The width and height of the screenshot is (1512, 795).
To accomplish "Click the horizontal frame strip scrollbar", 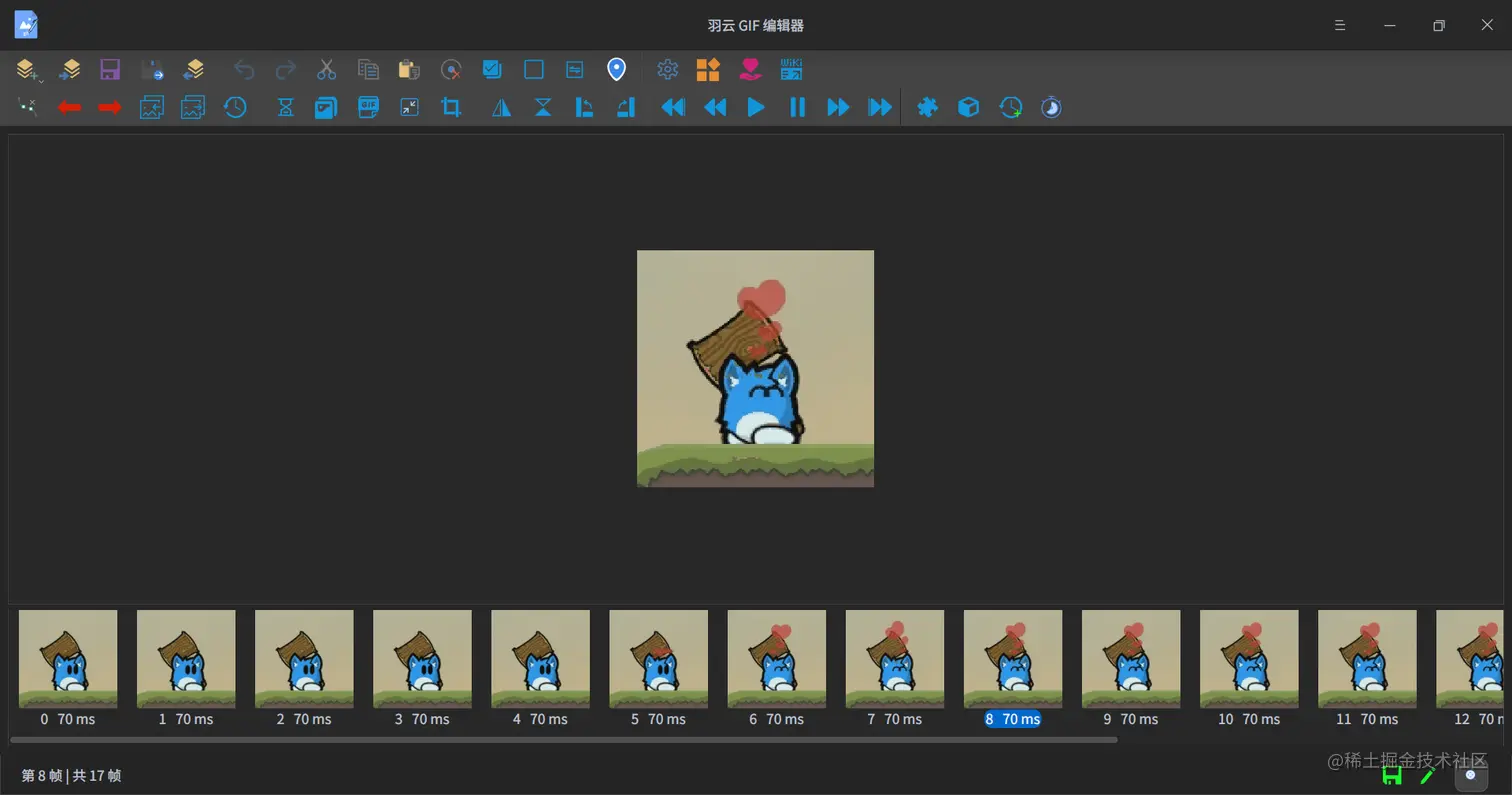I will click(x=563, y=740).
